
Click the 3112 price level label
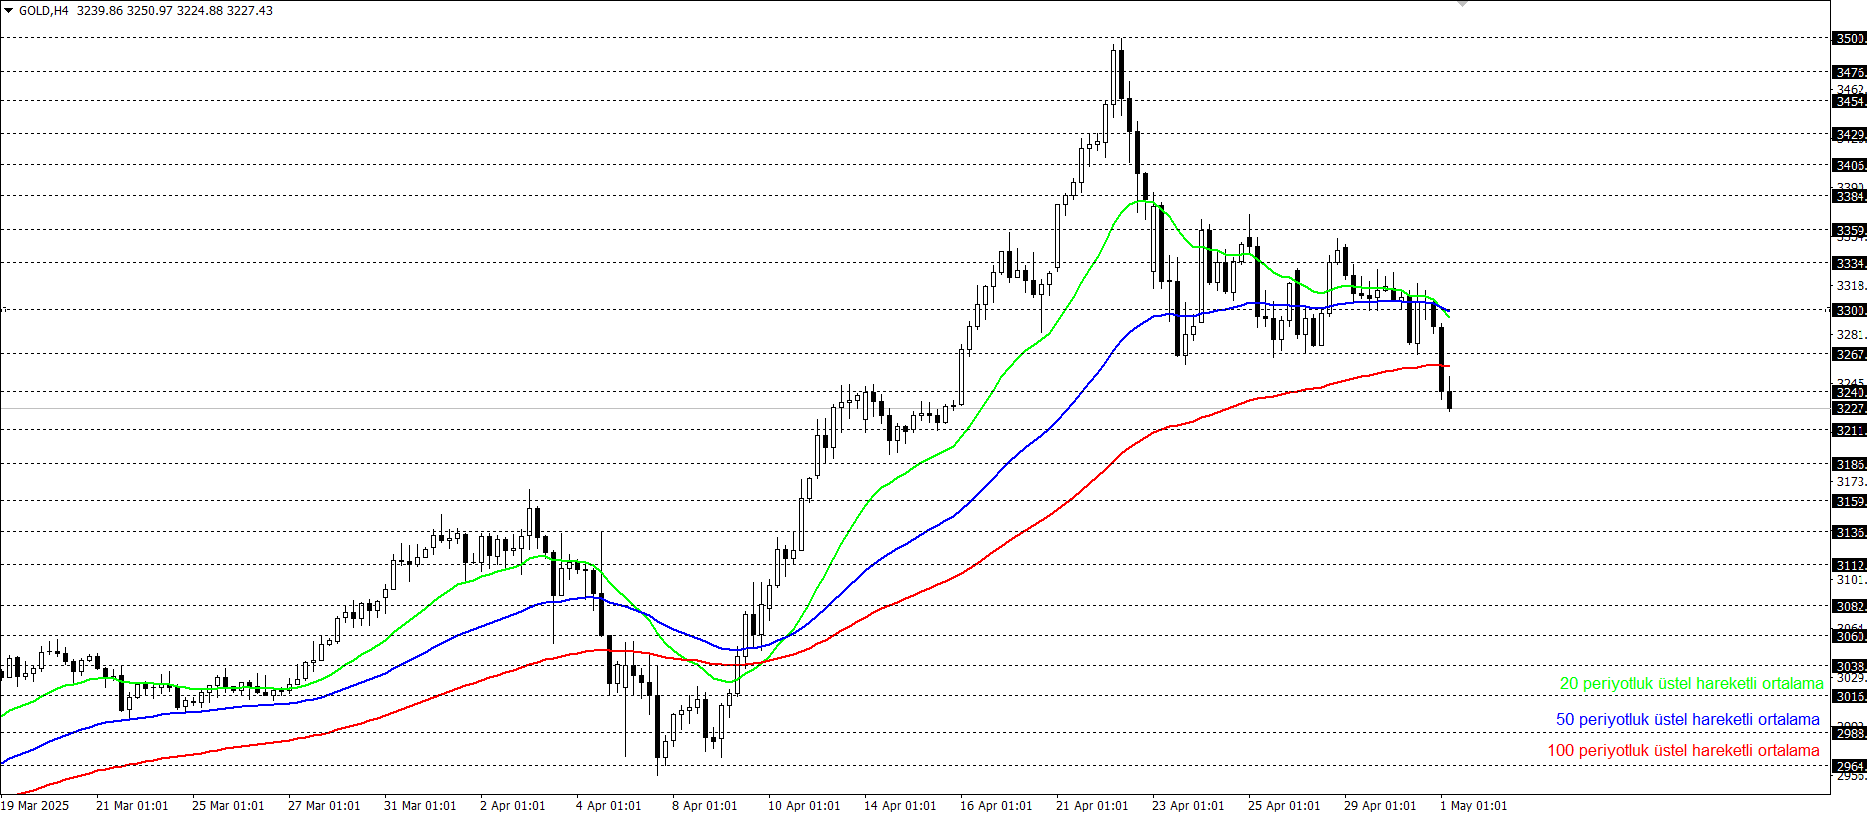coord(1849,565)
